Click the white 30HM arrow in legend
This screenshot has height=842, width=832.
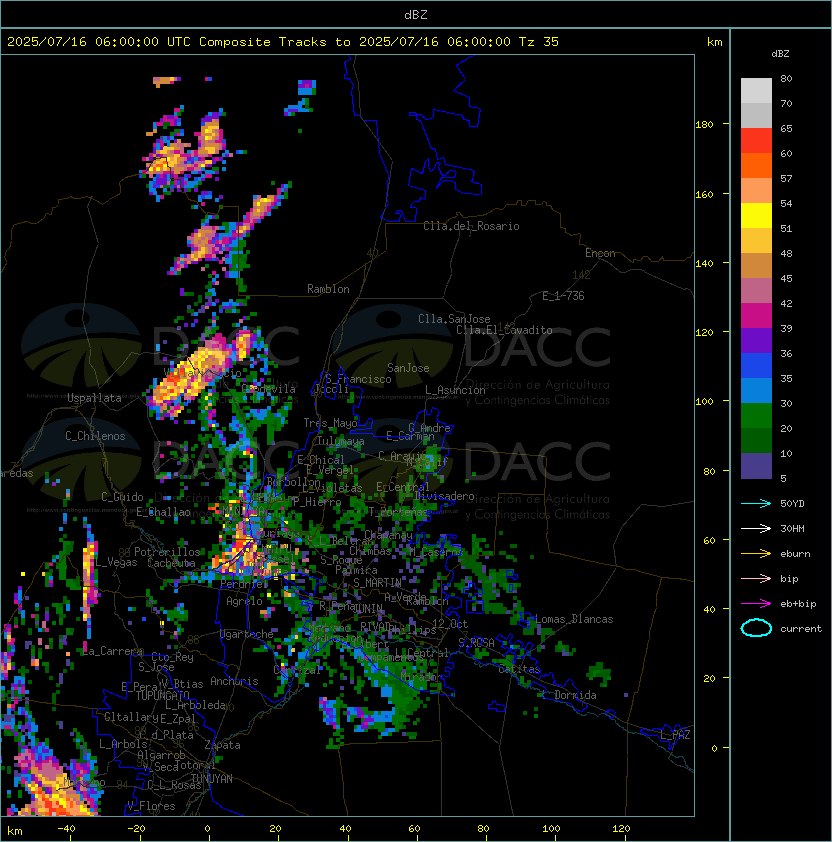tap(756, 528)
